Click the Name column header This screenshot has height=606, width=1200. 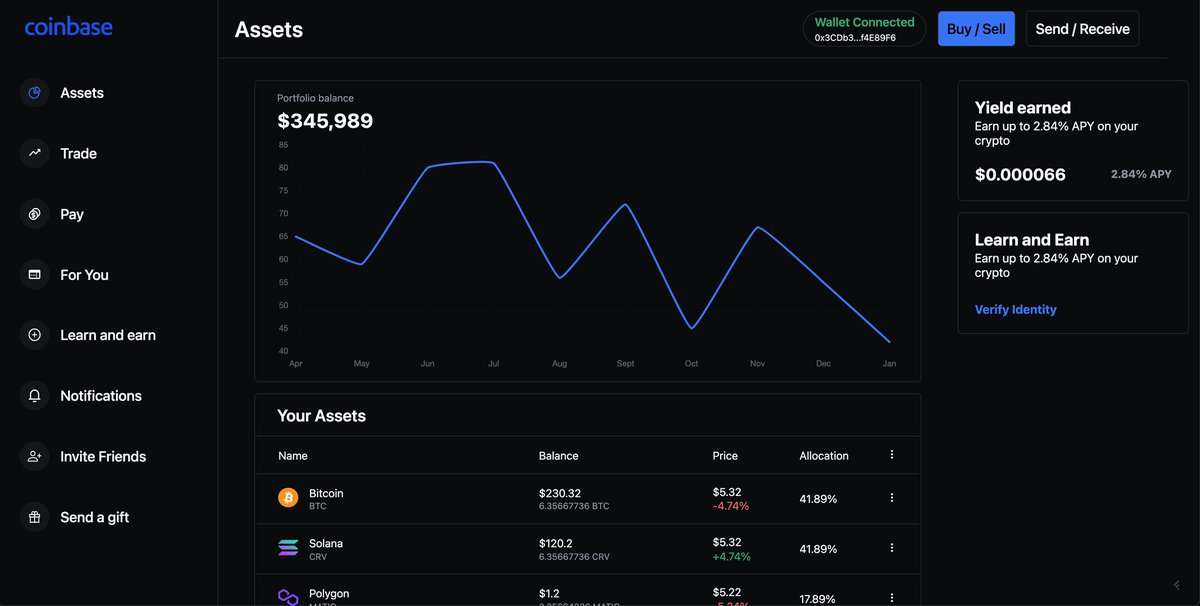[293, 455]
